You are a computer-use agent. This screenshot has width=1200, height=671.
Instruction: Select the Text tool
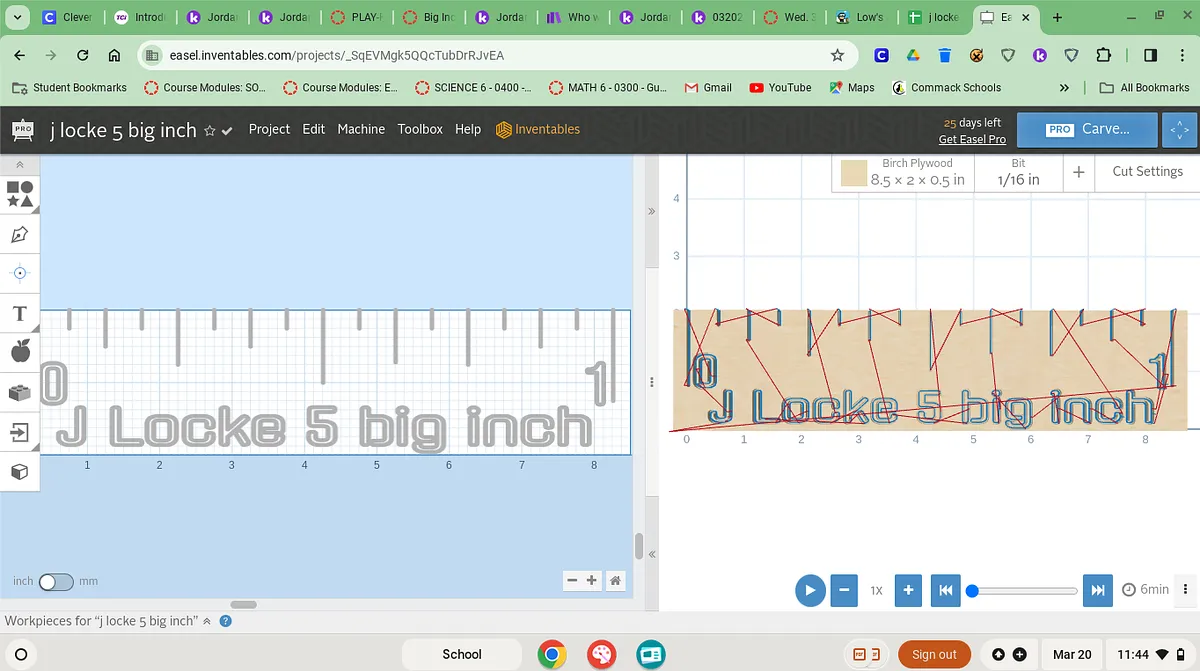19,313
